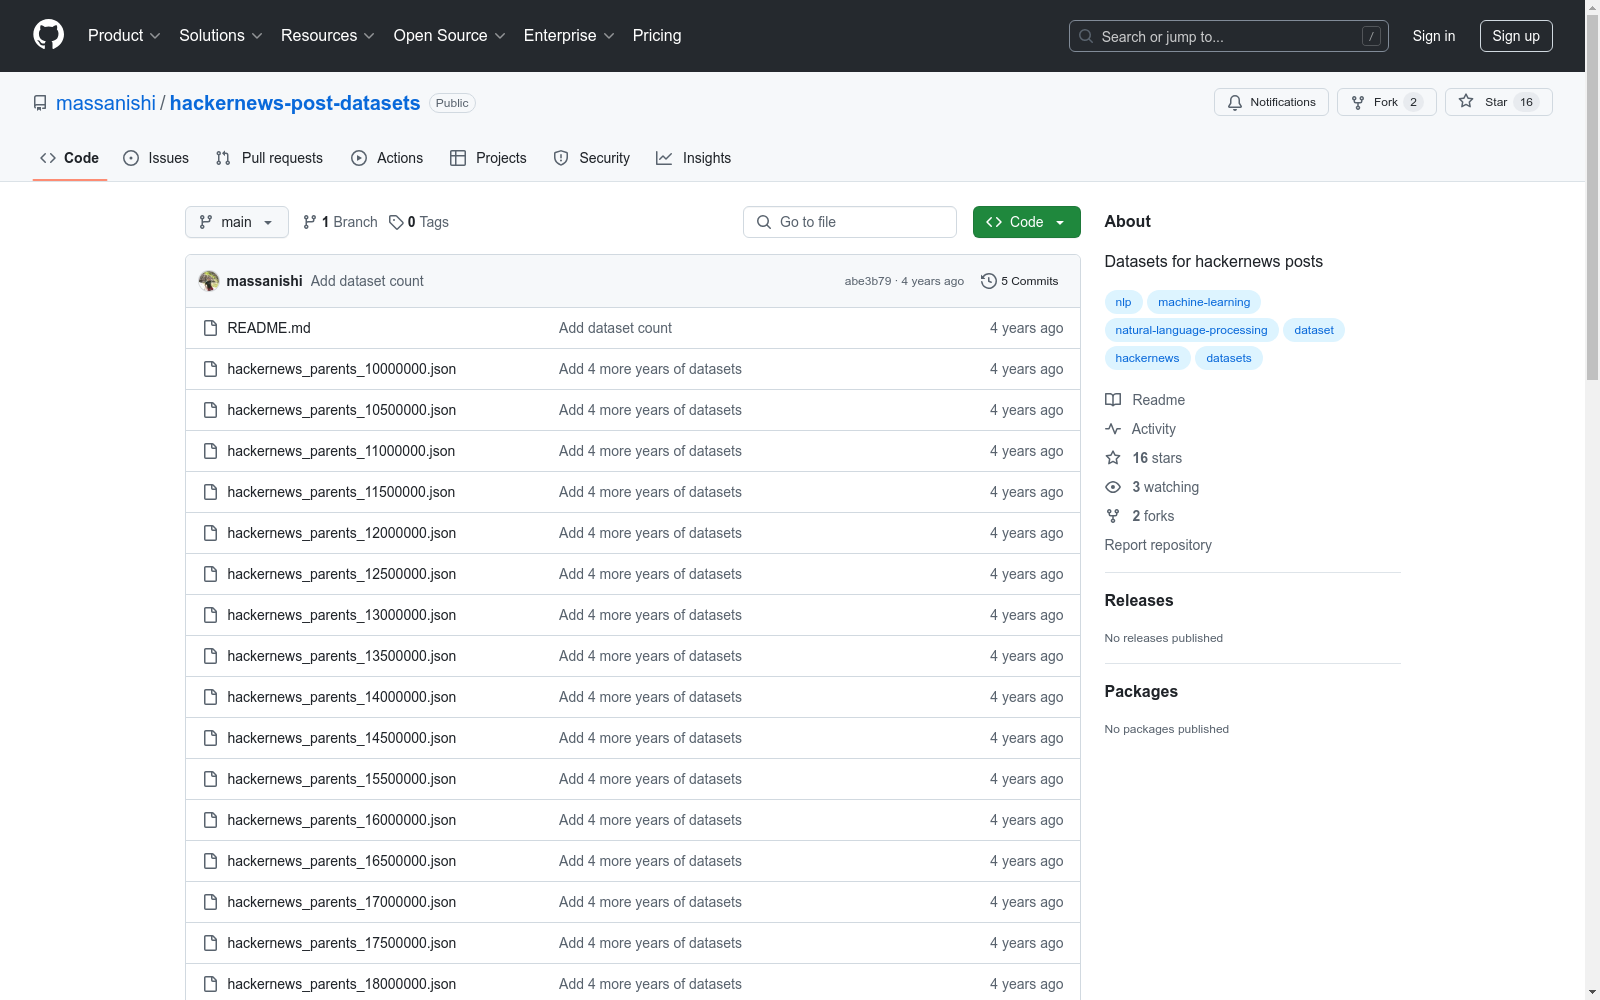Click file icon for hackernews_parents_10000000.json
This screenshot has width=1600, height=1000.
tap(210, 369)
